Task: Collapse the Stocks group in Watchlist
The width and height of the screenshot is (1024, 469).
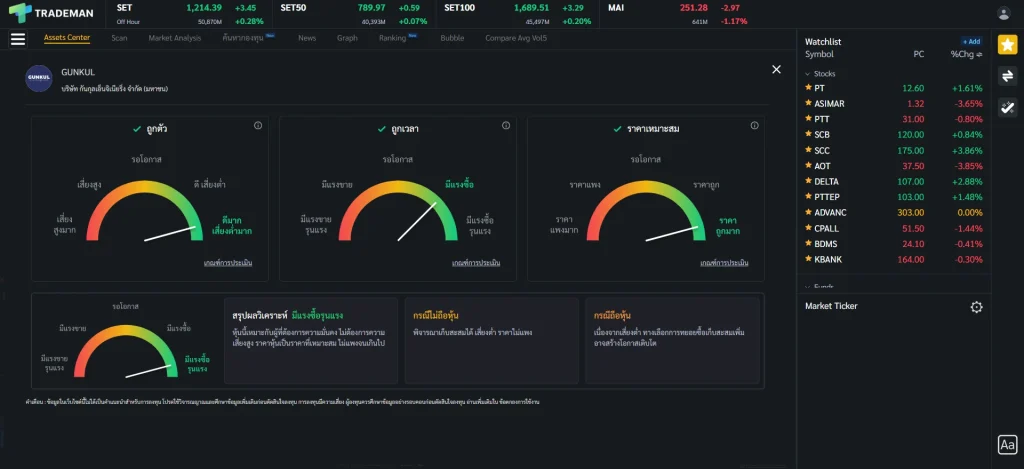Action: (x=808, y=74)
